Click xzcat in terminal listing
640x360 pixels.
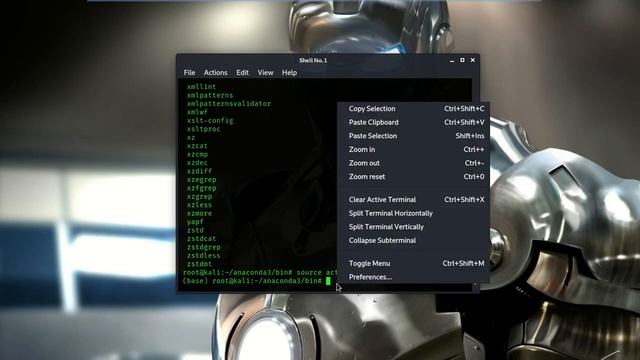(x=197, y=146)
